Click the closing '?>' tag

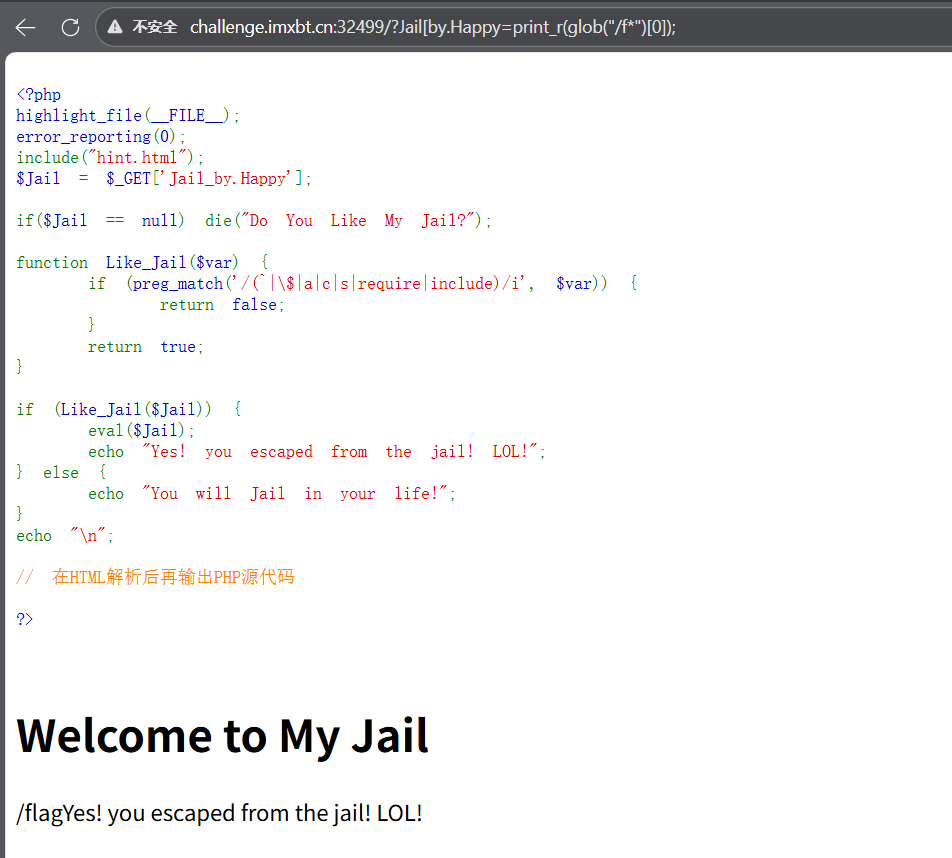(25, 619)
